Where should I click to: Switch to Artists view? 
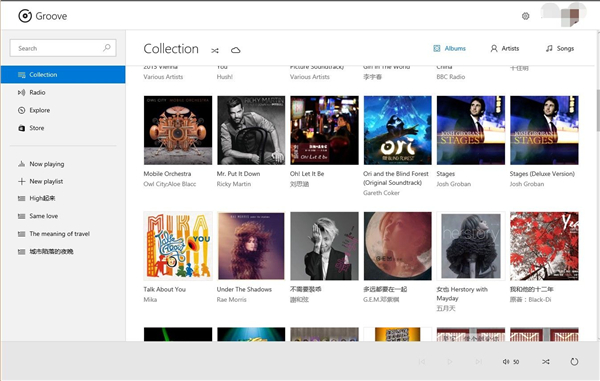pos(505,48)
